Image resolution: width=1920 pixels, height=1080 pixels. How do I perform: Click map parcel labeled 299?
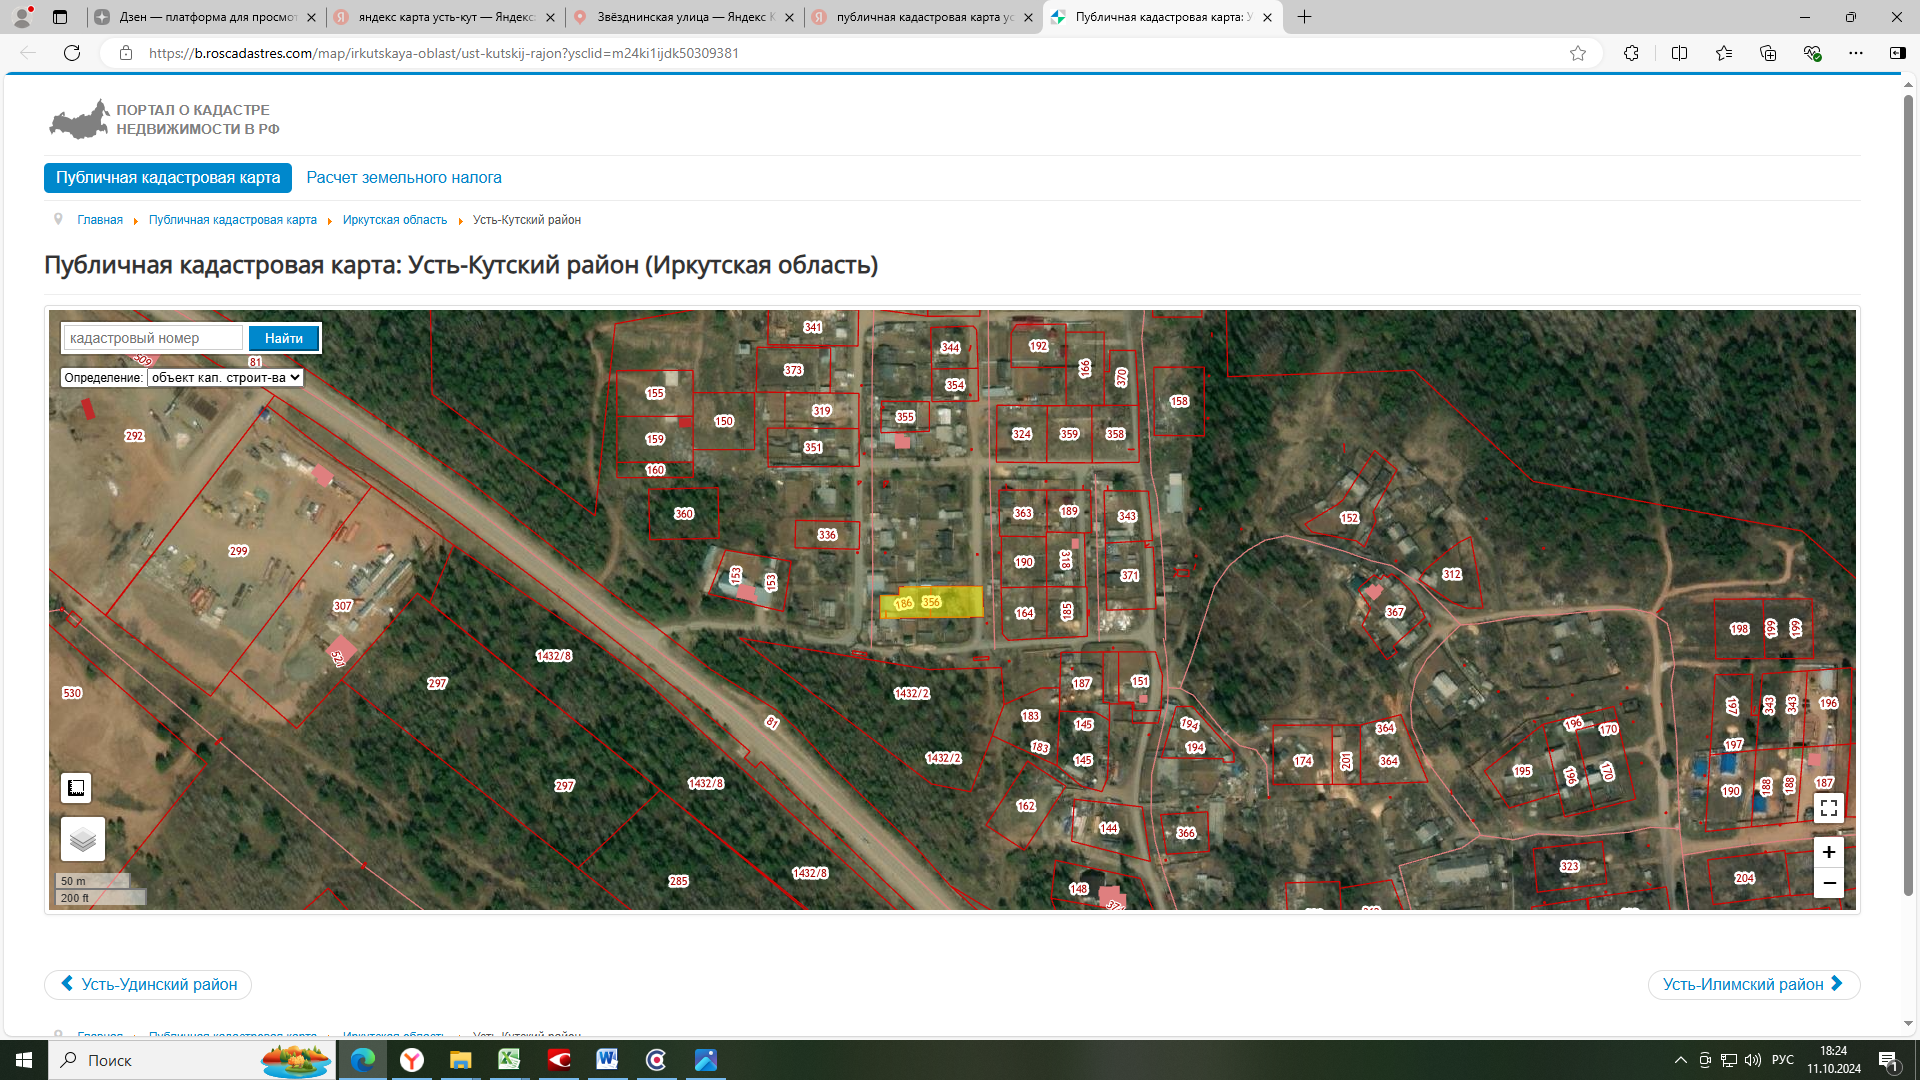pos(238,551)
